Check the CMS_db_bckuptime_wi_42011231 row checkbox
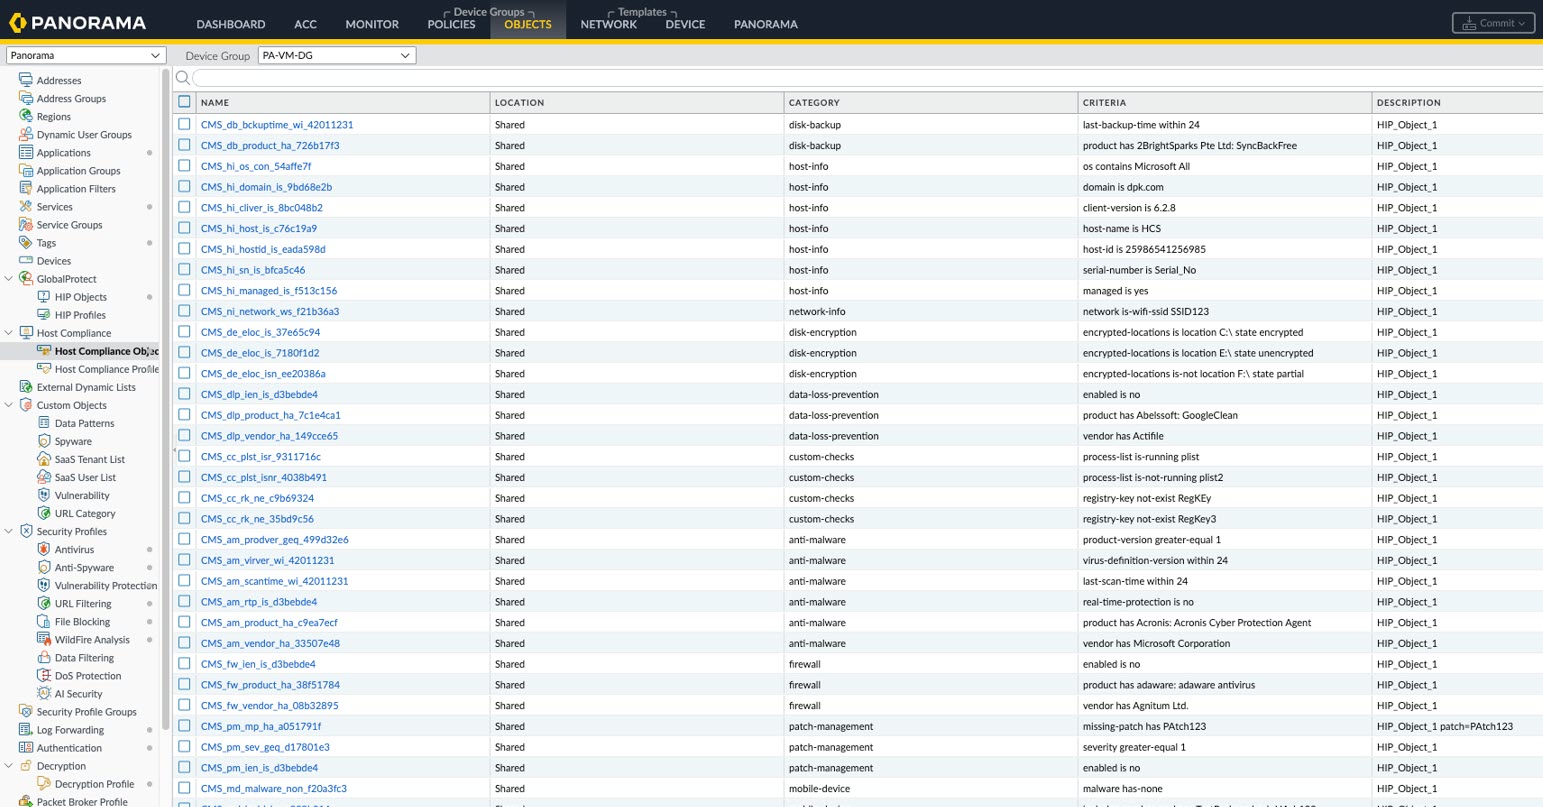Viewport: 1543px width, 807px height. point(184,125)
